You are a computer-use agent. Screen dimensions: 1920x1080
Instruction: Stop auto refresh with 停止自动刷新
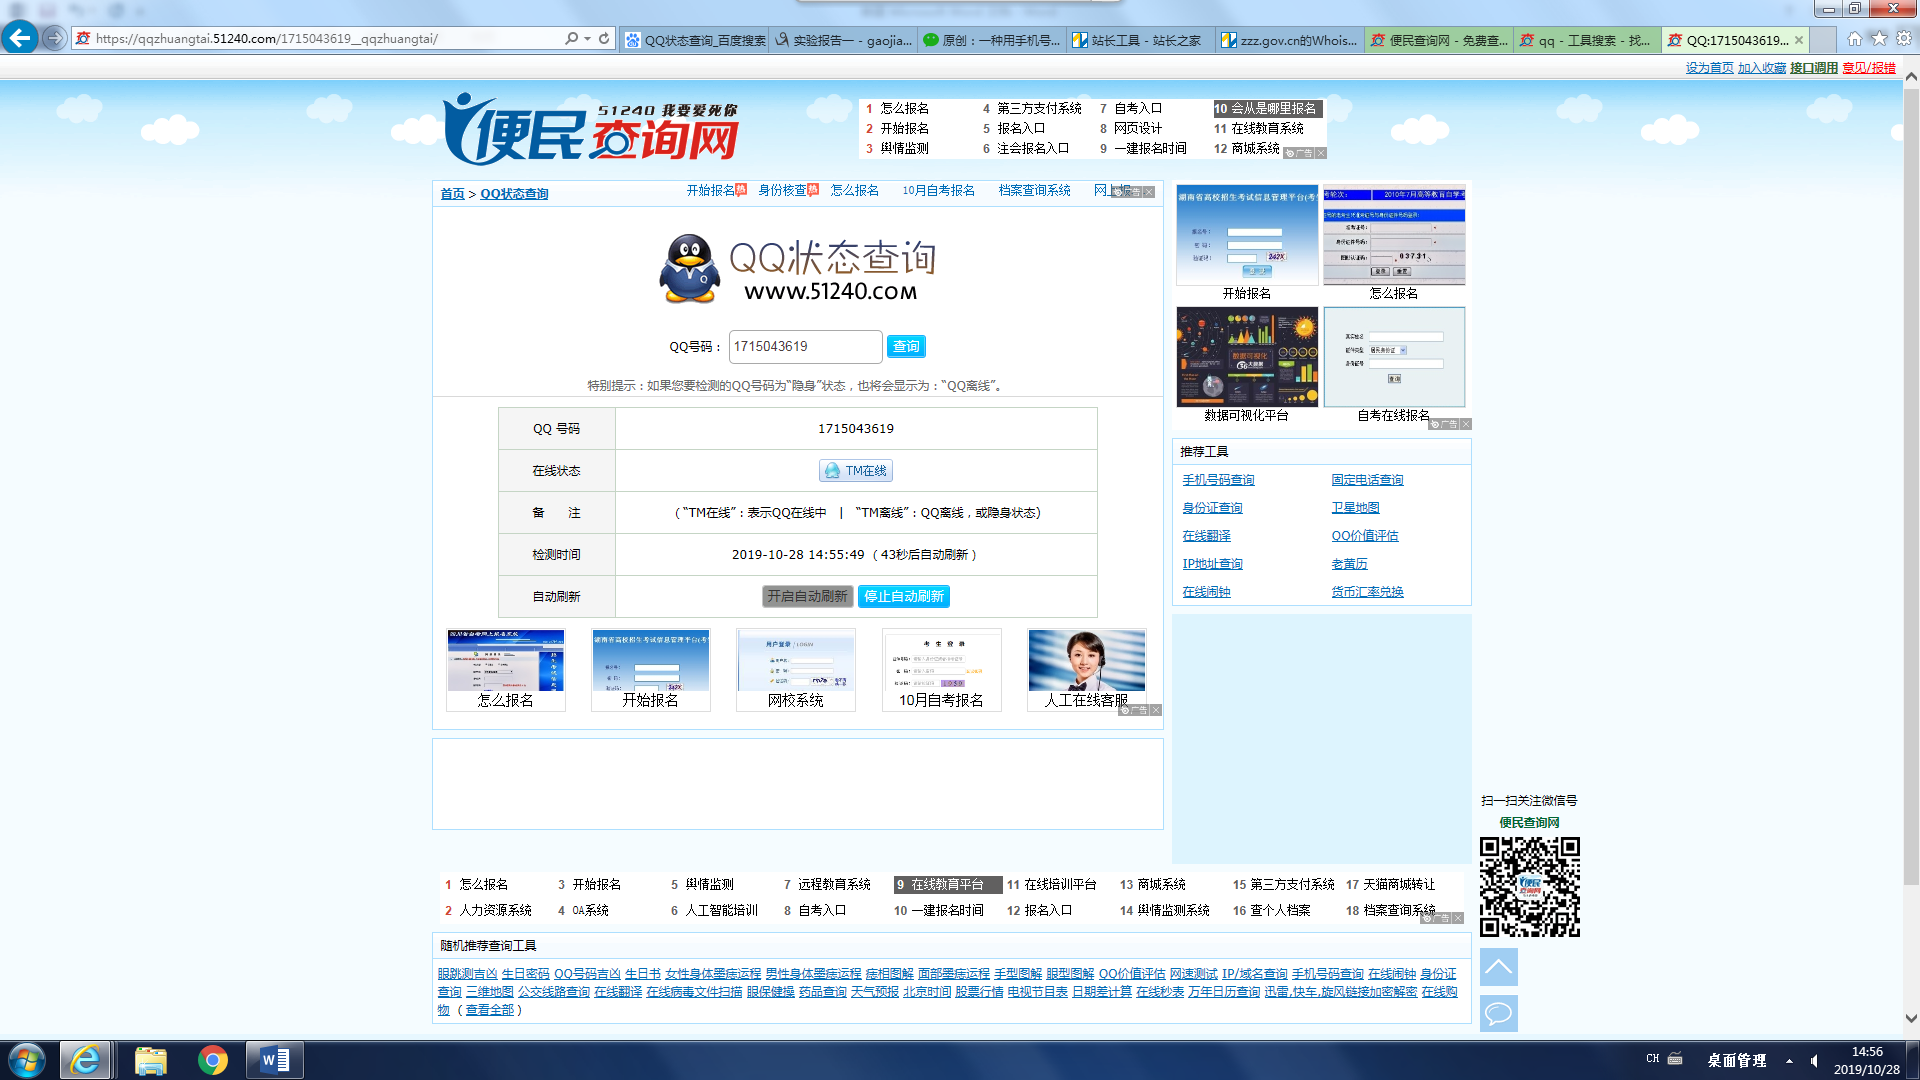click(903, 596)
